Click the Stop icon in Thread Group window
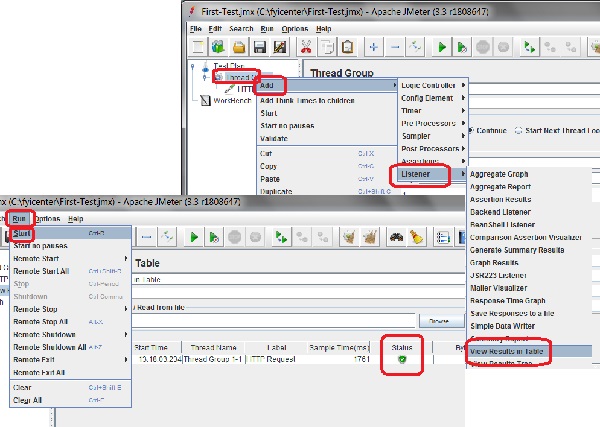Image resolution: width=600 pixels, height=427 pixels. pyautogui.click(x=483, y=47)
